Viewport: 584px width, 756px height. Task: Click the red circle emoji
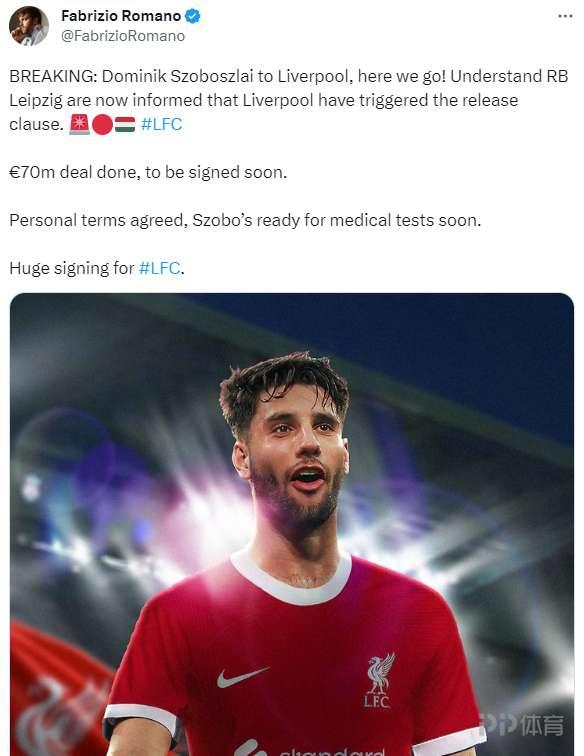tap(102, 125)
